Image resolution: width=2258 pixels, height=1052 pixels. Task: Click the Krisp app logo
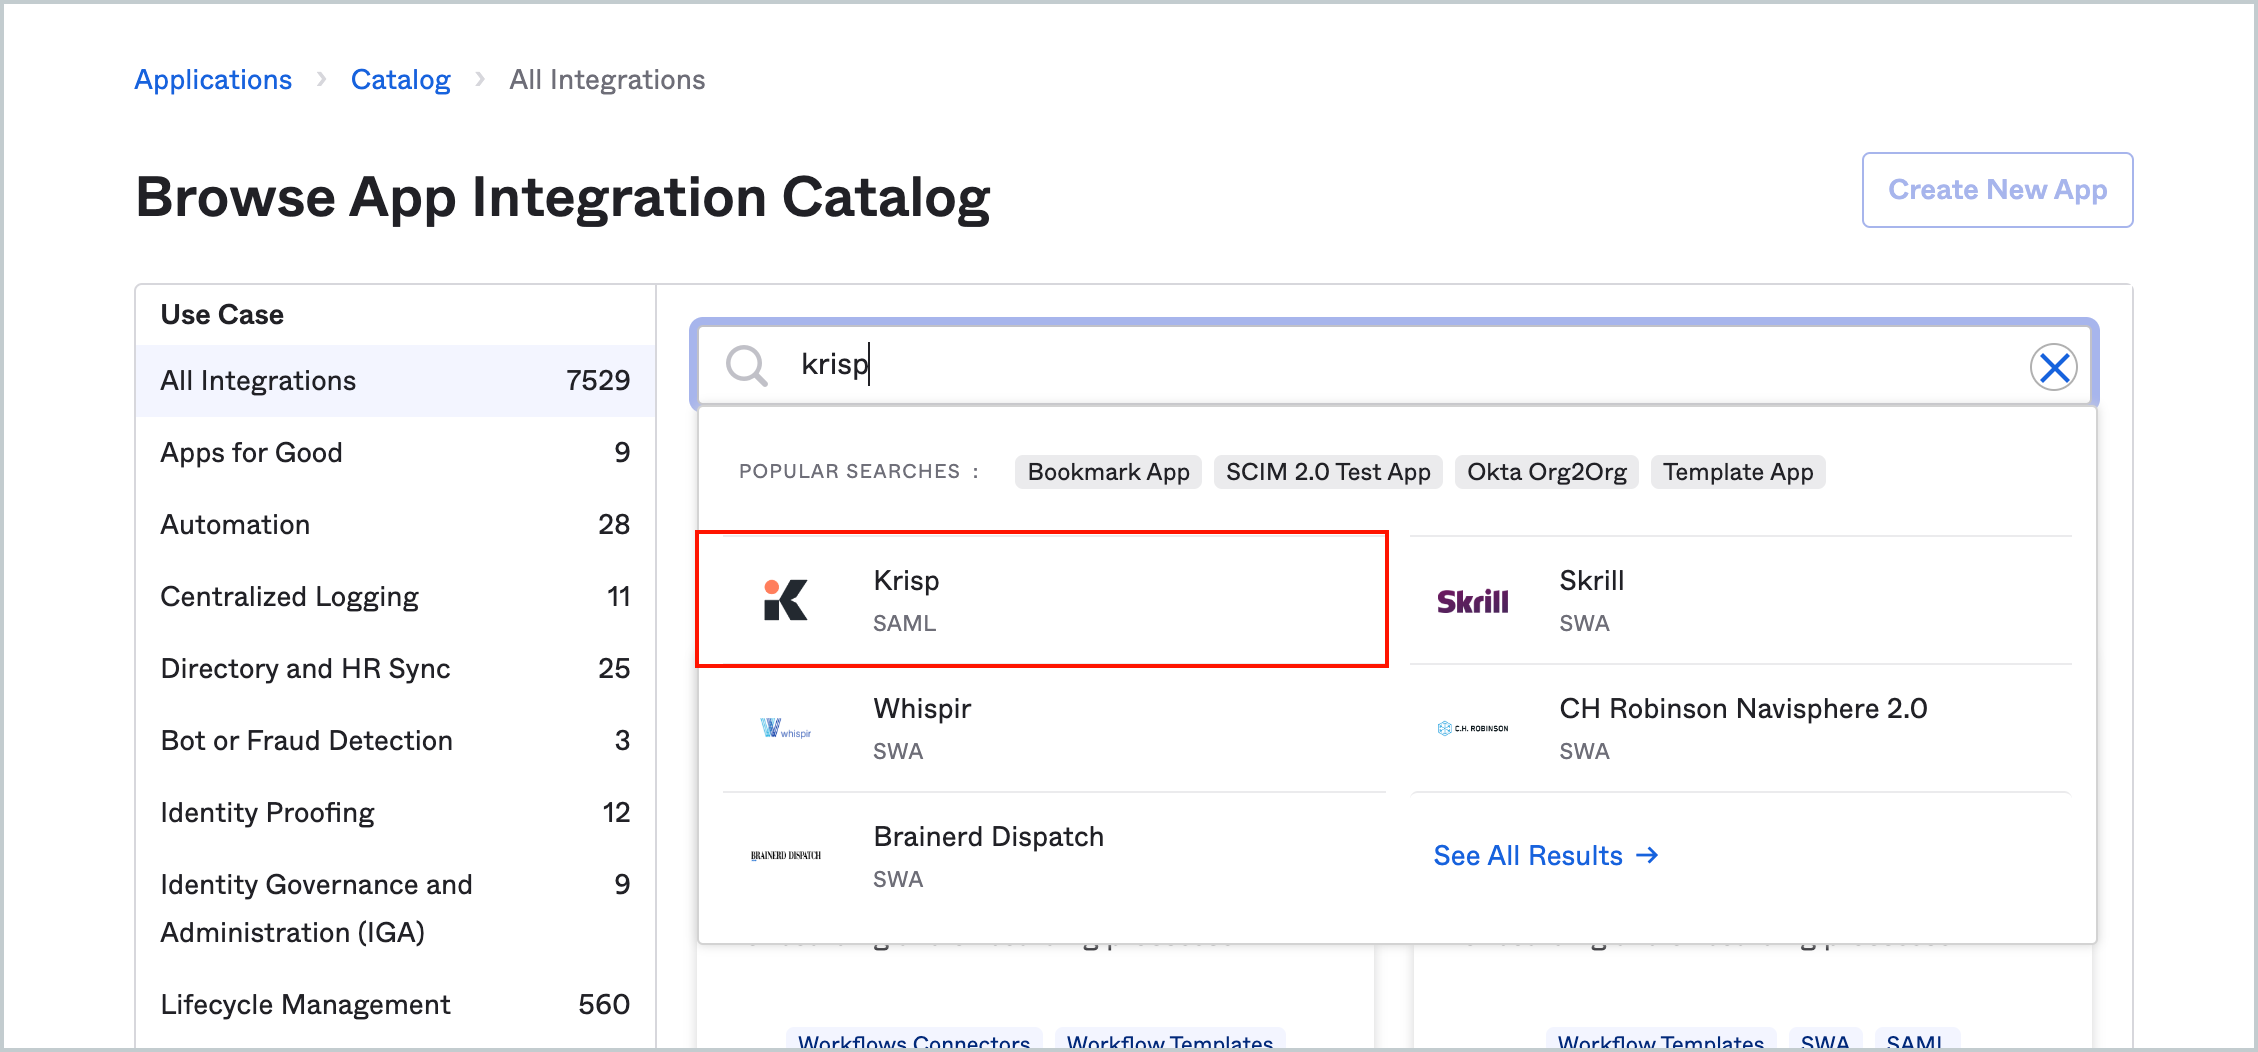click(x=785, y=600)
